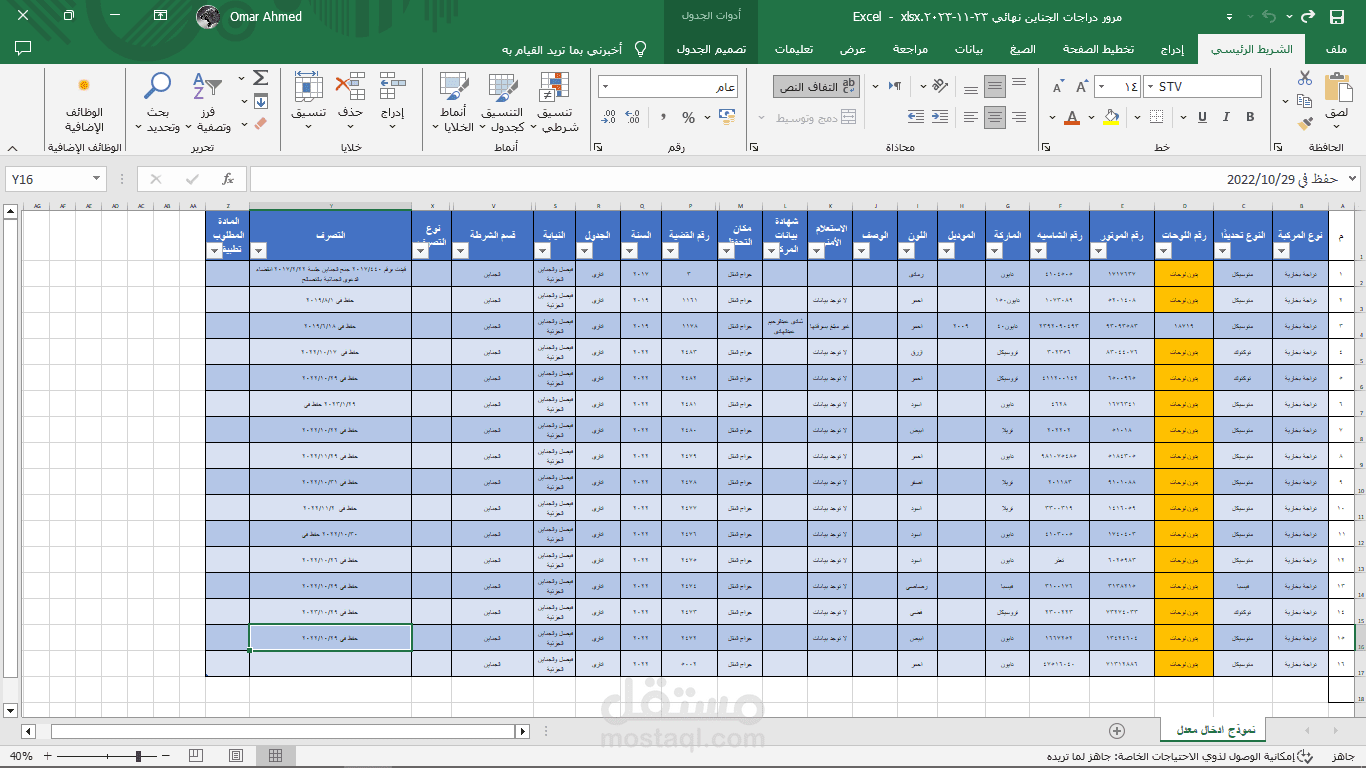Cut selection with the scissors icon
Screen dimensions: 1366x768
coord(1305,78)
